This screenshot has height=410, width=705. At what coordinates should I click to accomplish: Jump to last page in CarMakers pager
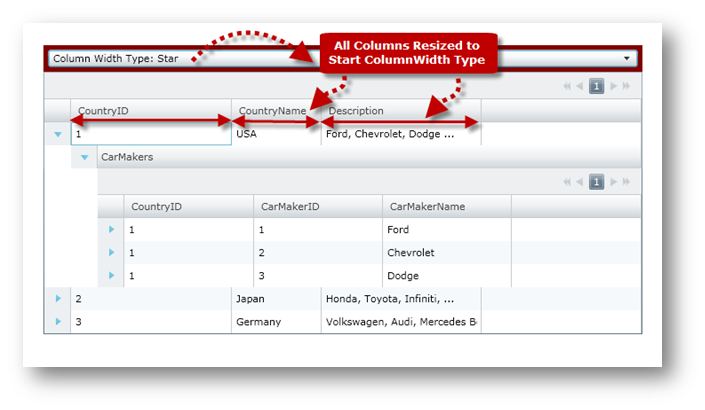627,182
